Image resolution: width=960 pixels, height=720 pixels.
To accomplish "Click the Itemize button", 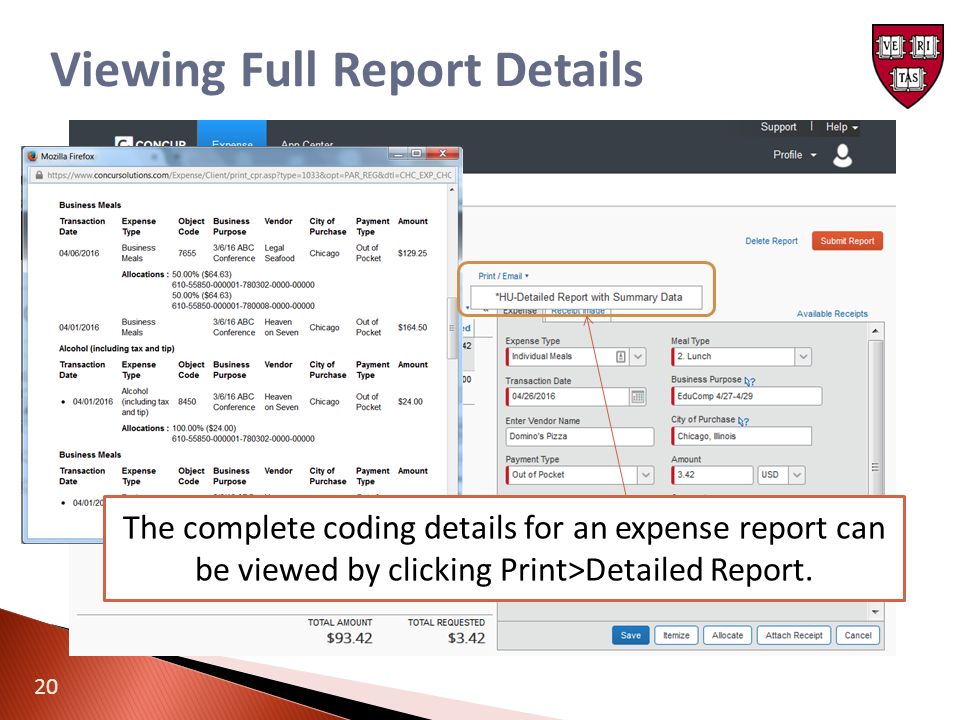I will 676,636.
